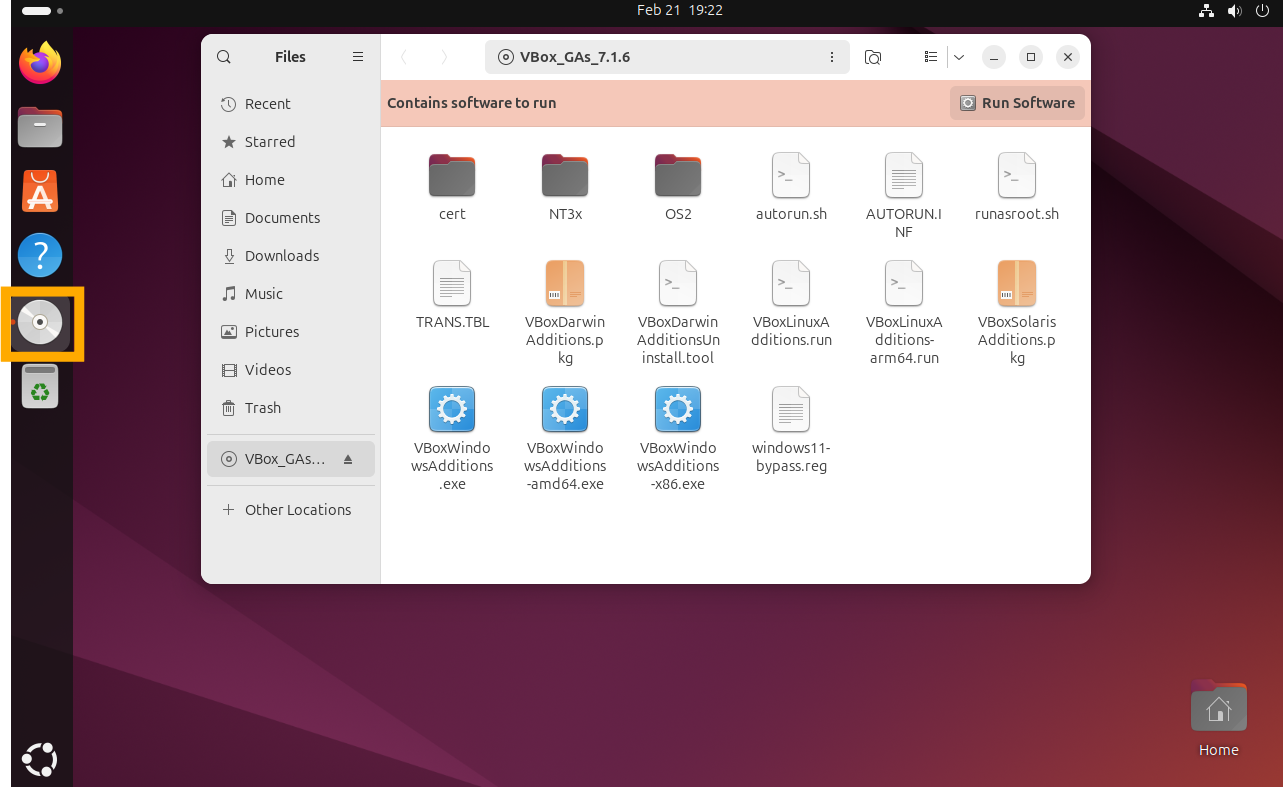1283x787 pixels.
Task: Select VBoxWindowsAdditions-x86.exe file
Action: (x=678, y=439)
